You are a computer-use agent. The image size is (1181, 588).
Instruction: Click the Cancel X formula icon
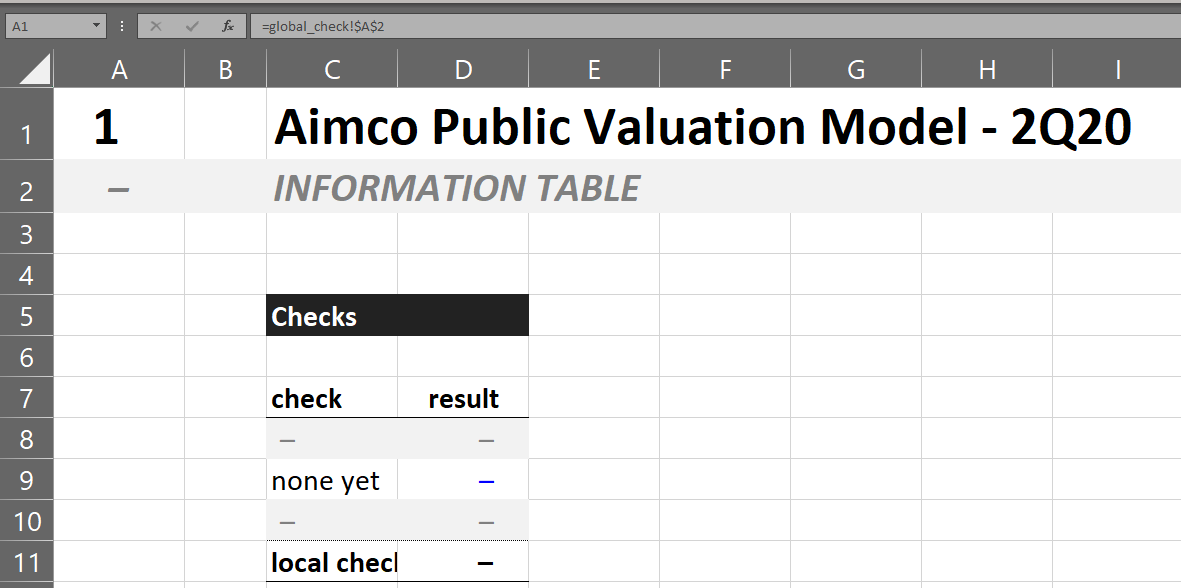click(x=156, y=26)
